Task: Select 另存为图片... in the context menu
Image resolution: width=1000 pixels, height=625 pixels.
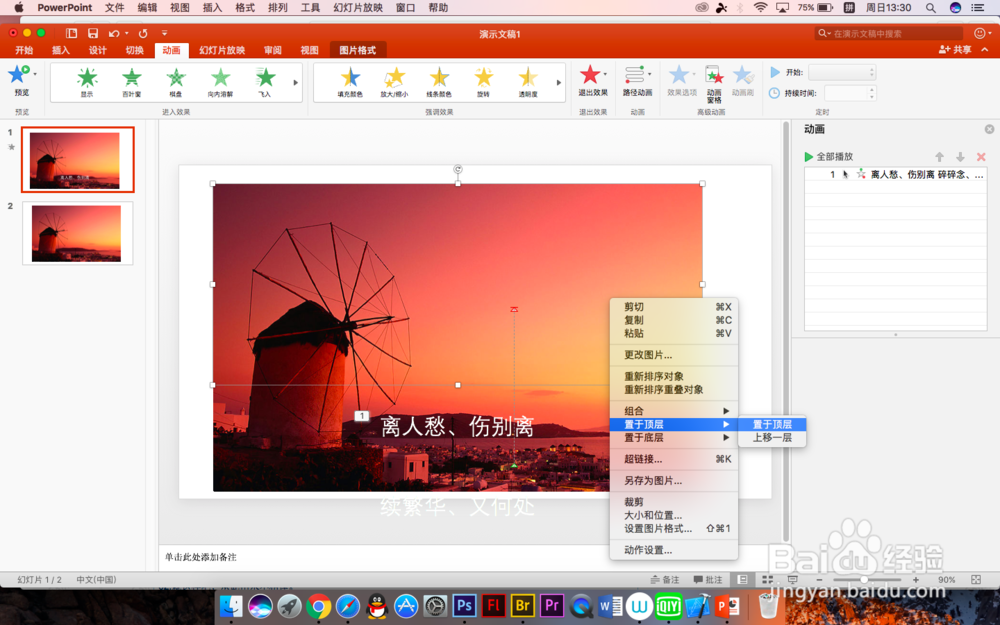Action: click(673, 480)
